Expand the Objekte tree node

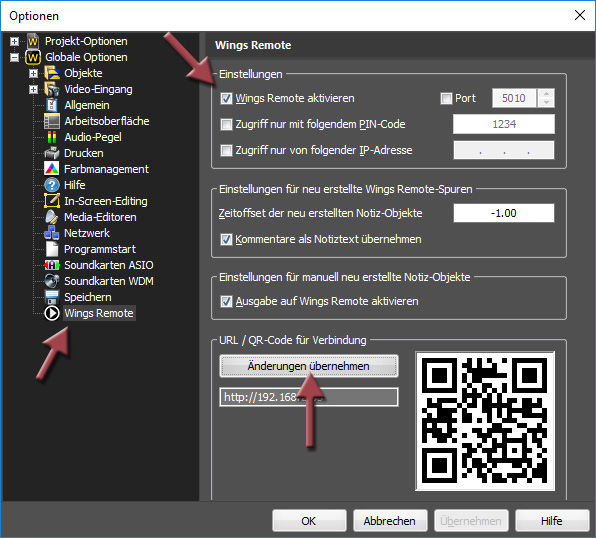33,73
